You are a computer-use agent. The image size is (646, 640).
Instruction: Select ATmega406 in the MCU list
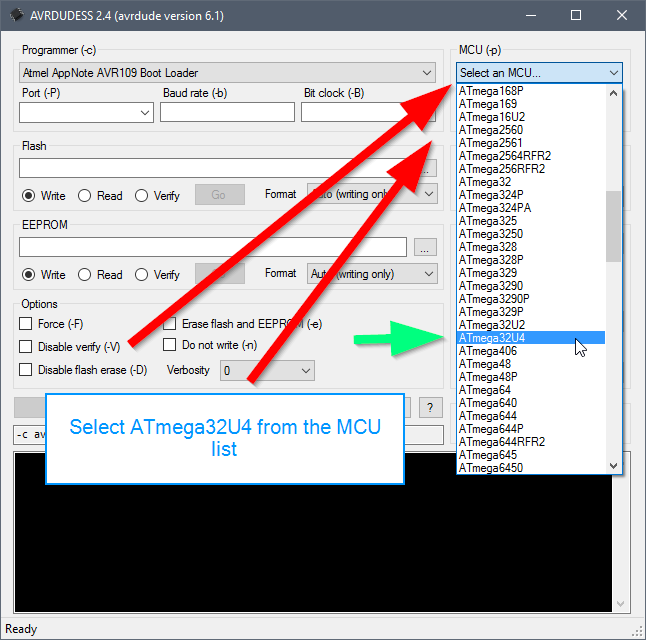(x=531, y=351)
